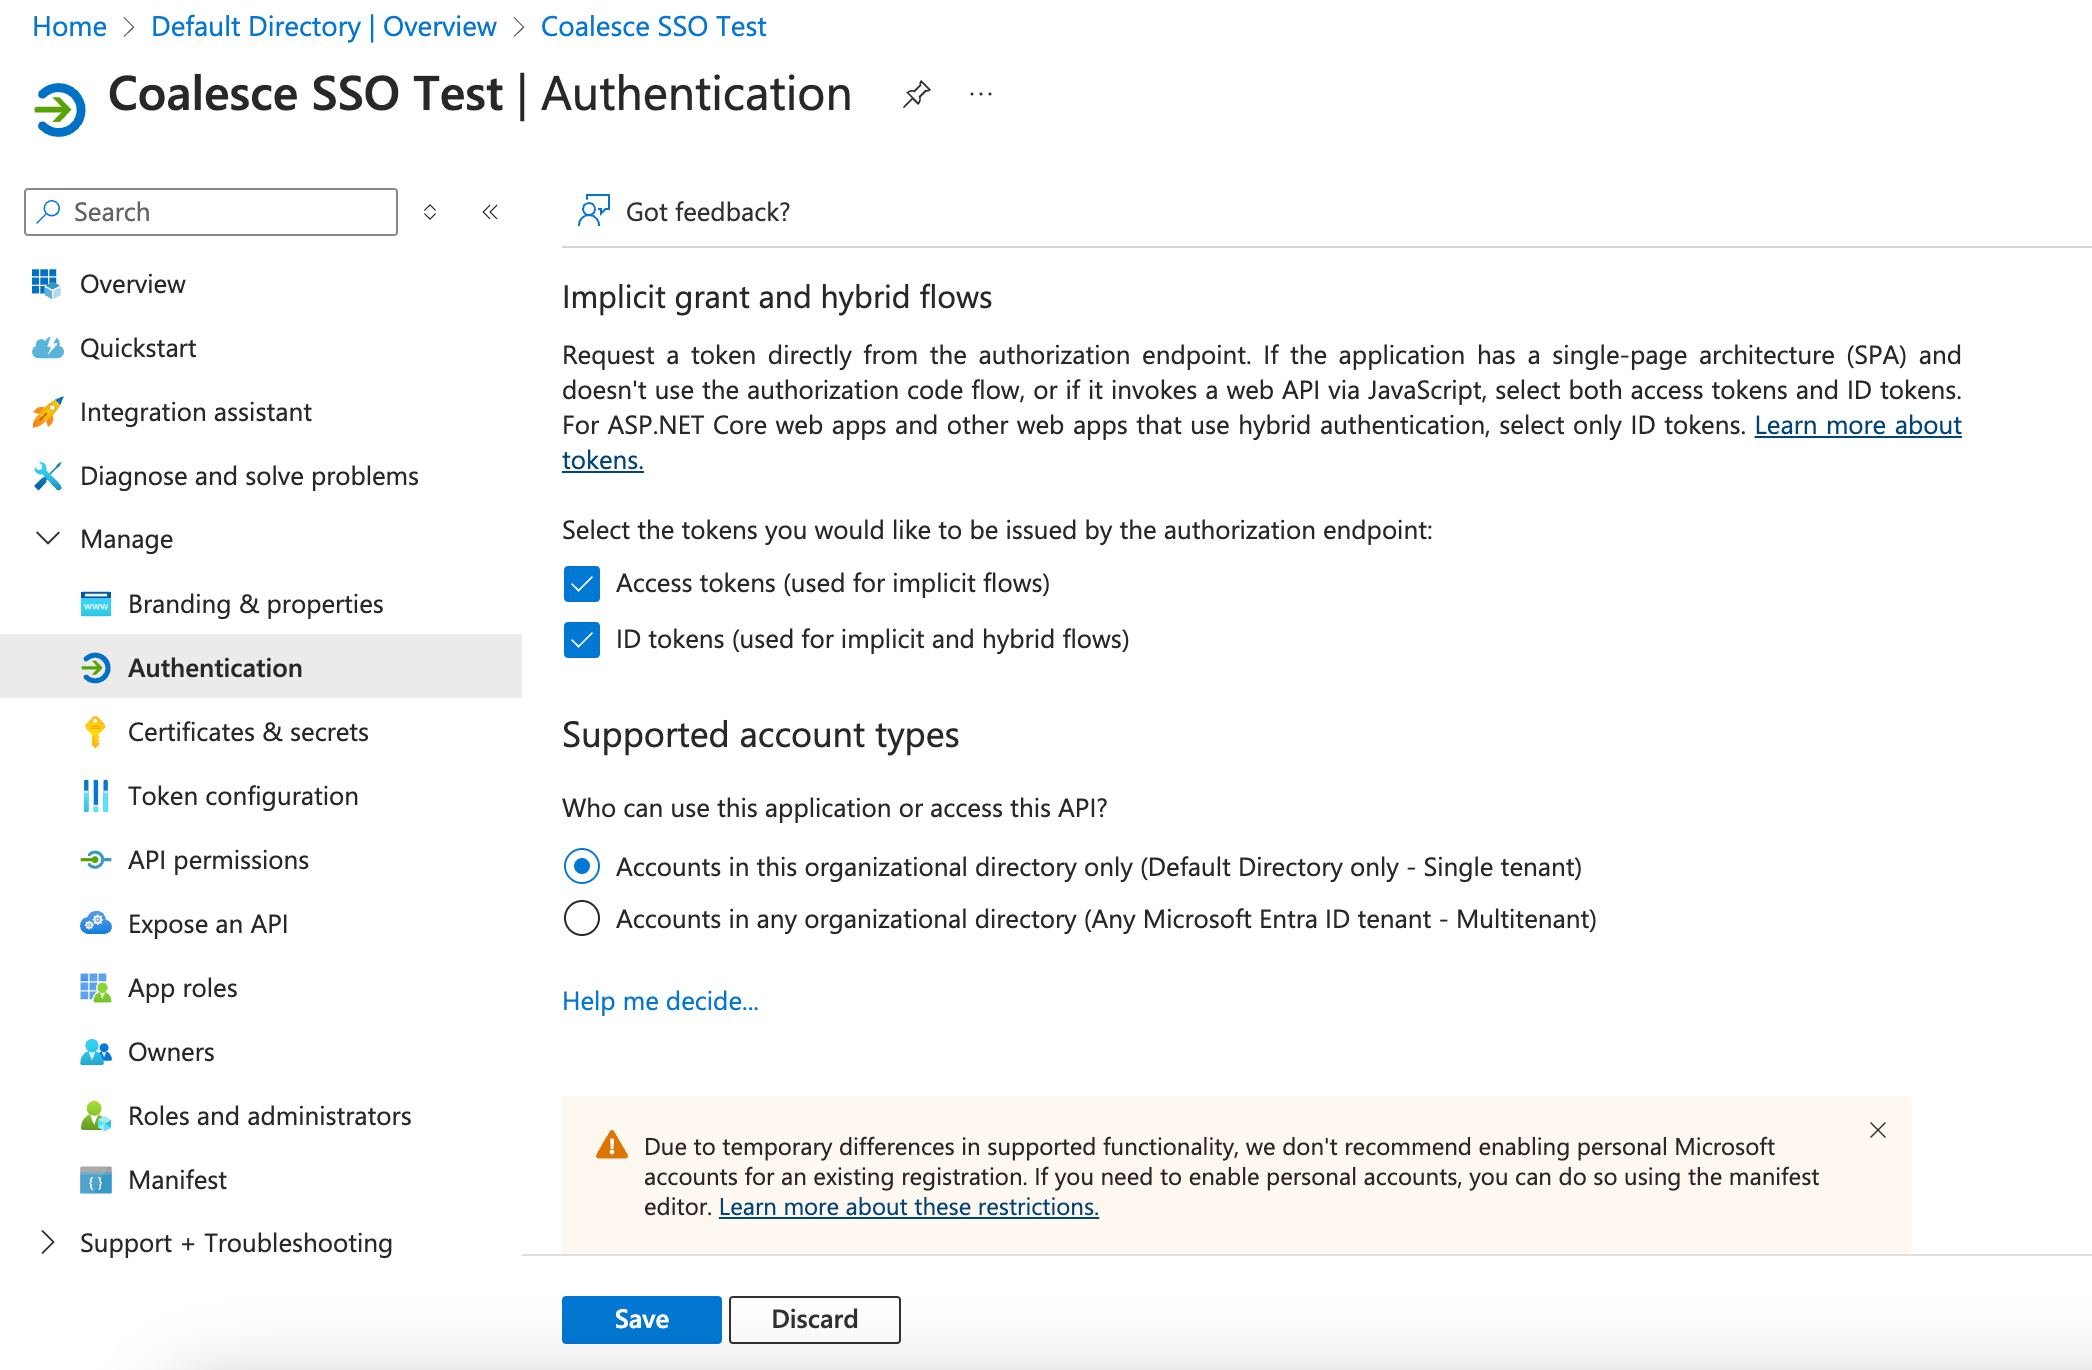Click the Integration assistant rocket icon
Screen dimensions: 2092x1370
click(47, 412)
